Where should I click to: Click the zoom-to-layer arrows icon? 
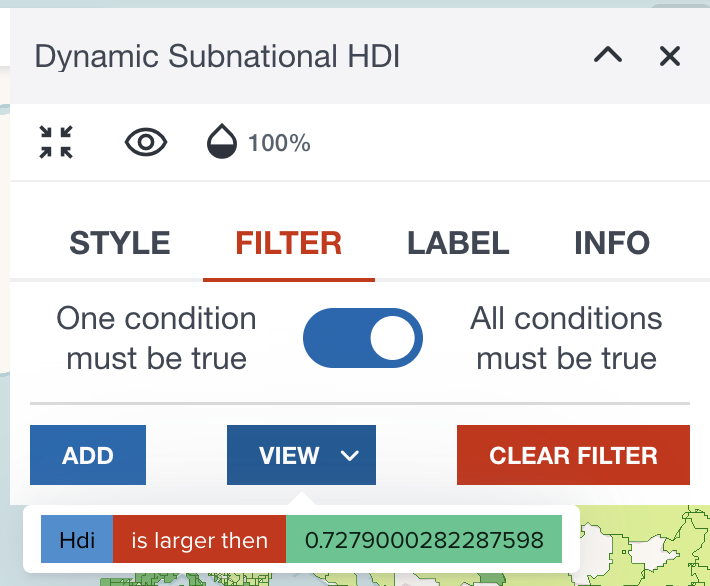point(56,142)
